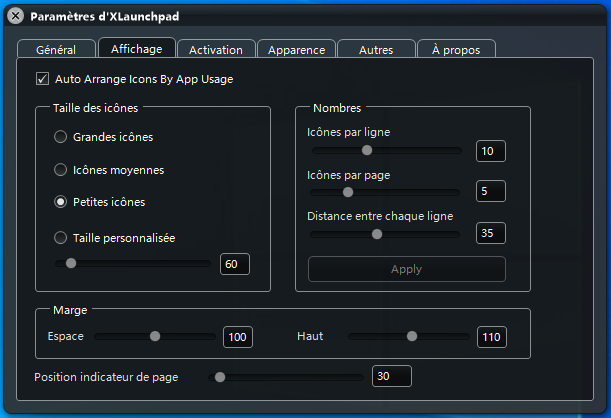Select the Grandes icônes radio option
Screen dimensions: 611x418
coord(61,136)
